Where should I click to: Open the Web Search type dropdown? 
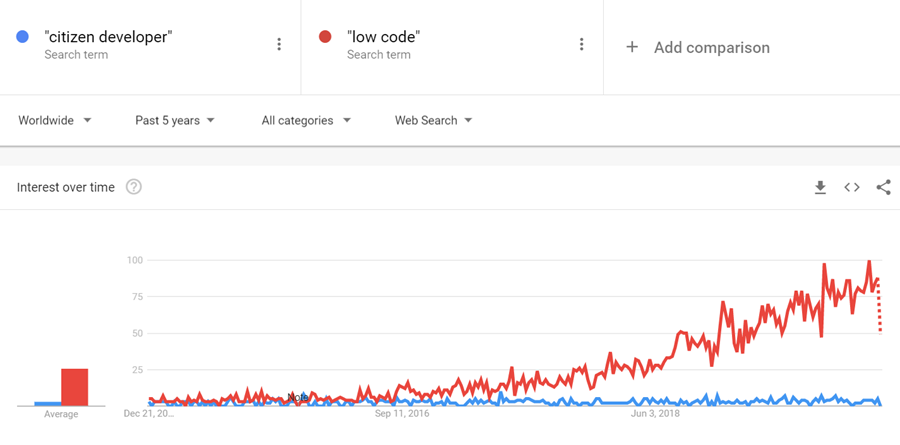point(433,121)
